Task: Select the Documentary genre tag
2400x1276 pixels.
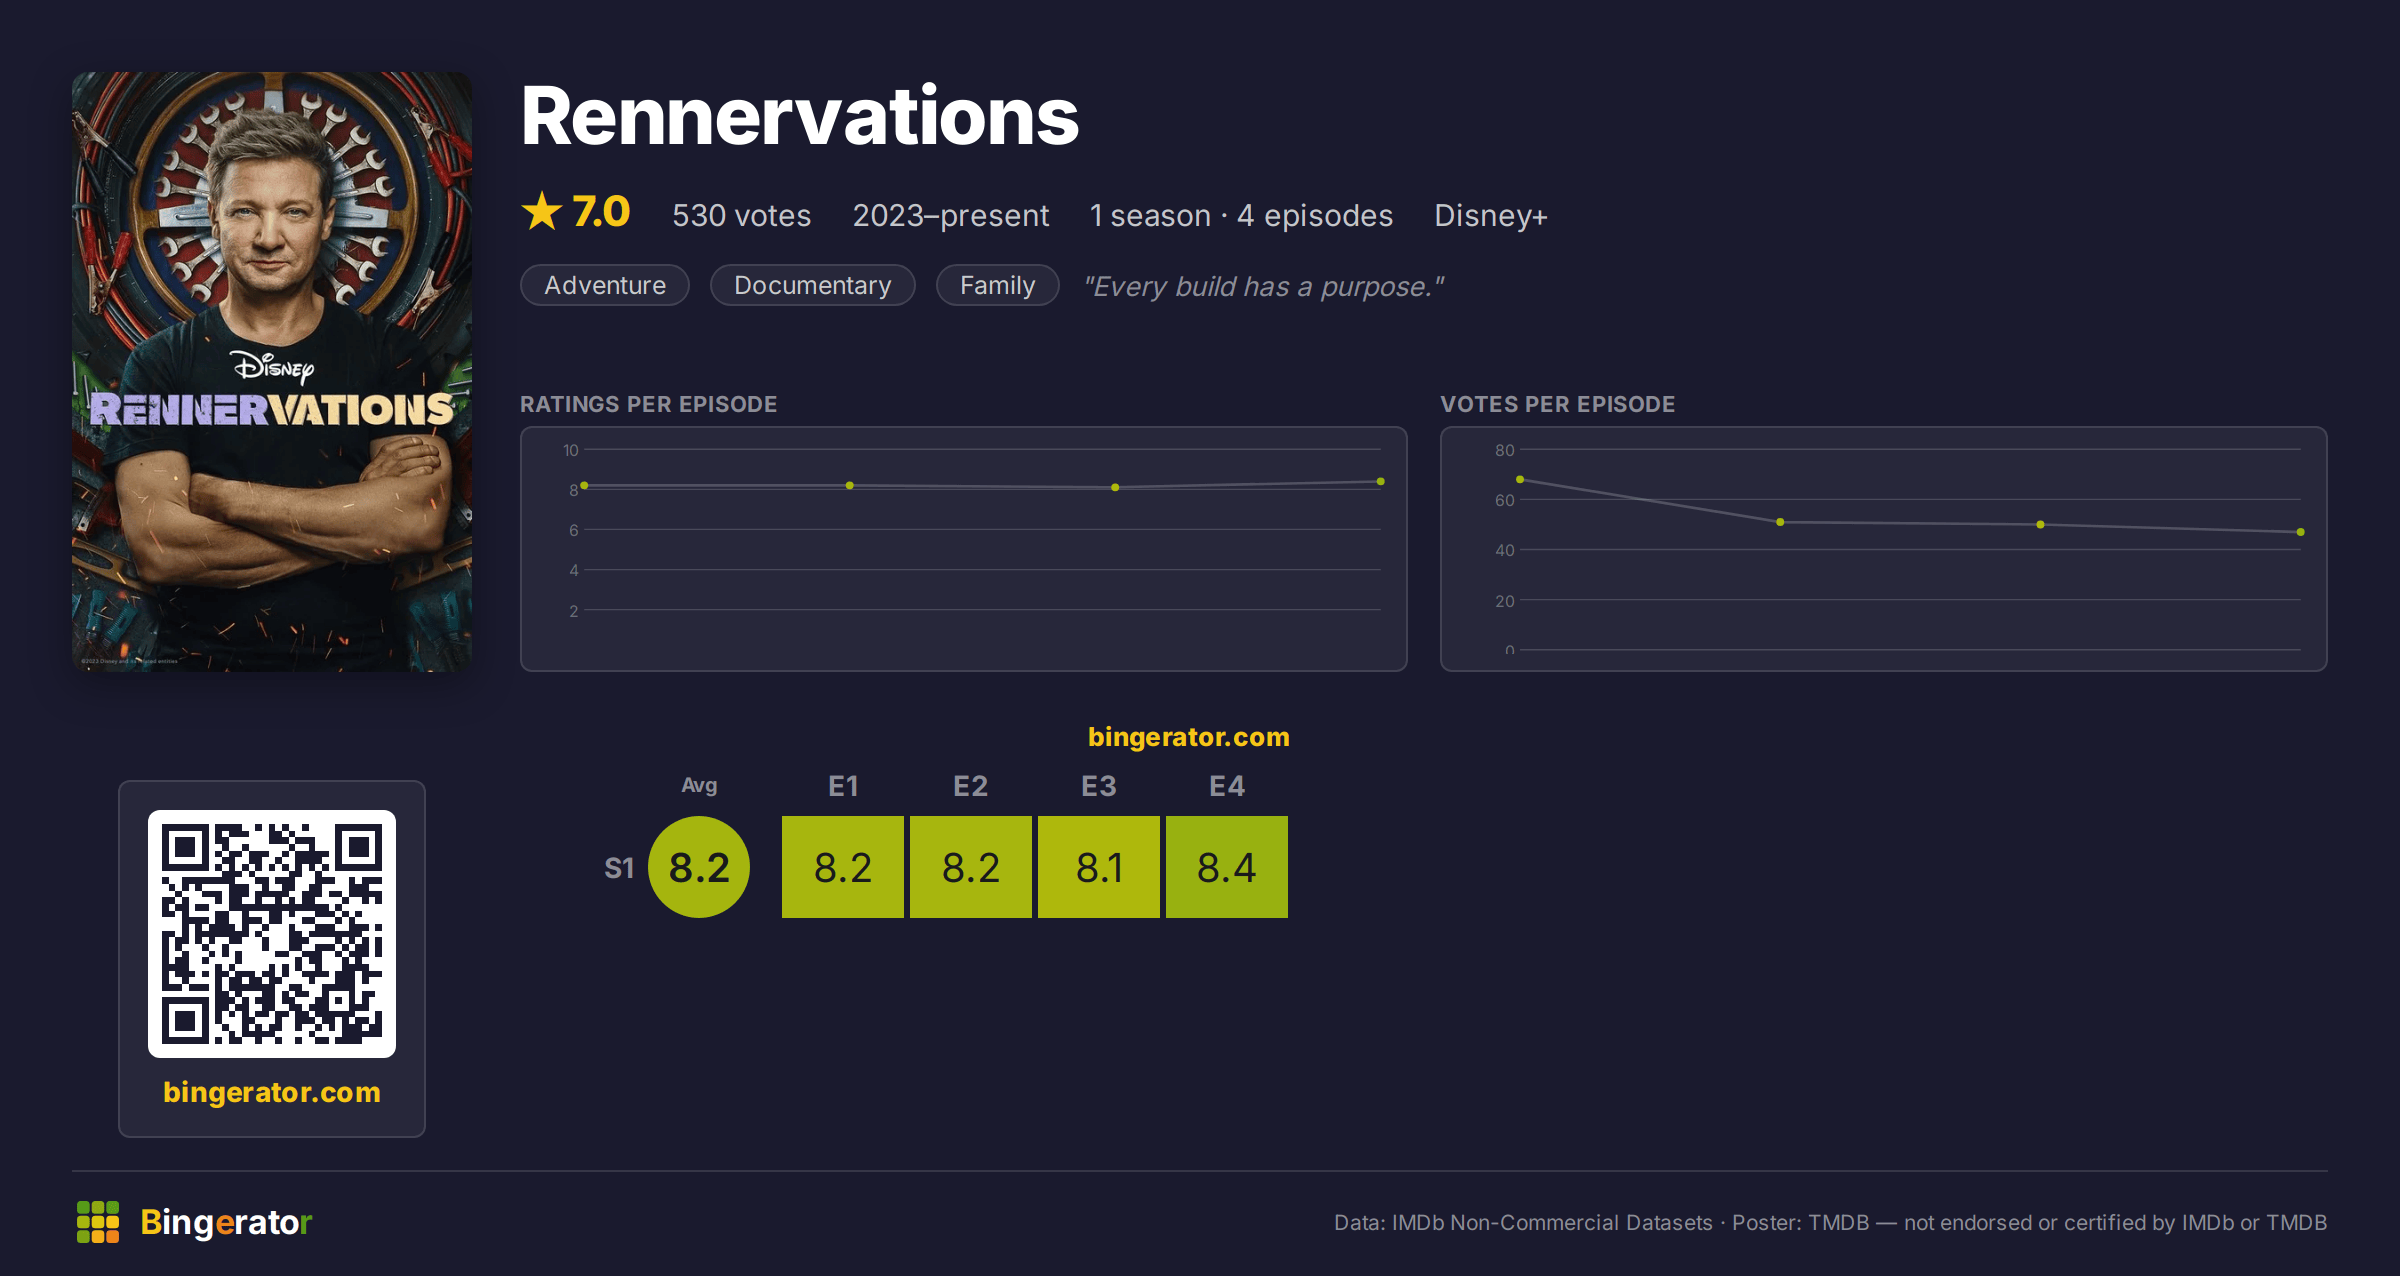Action: click(812, 285)
